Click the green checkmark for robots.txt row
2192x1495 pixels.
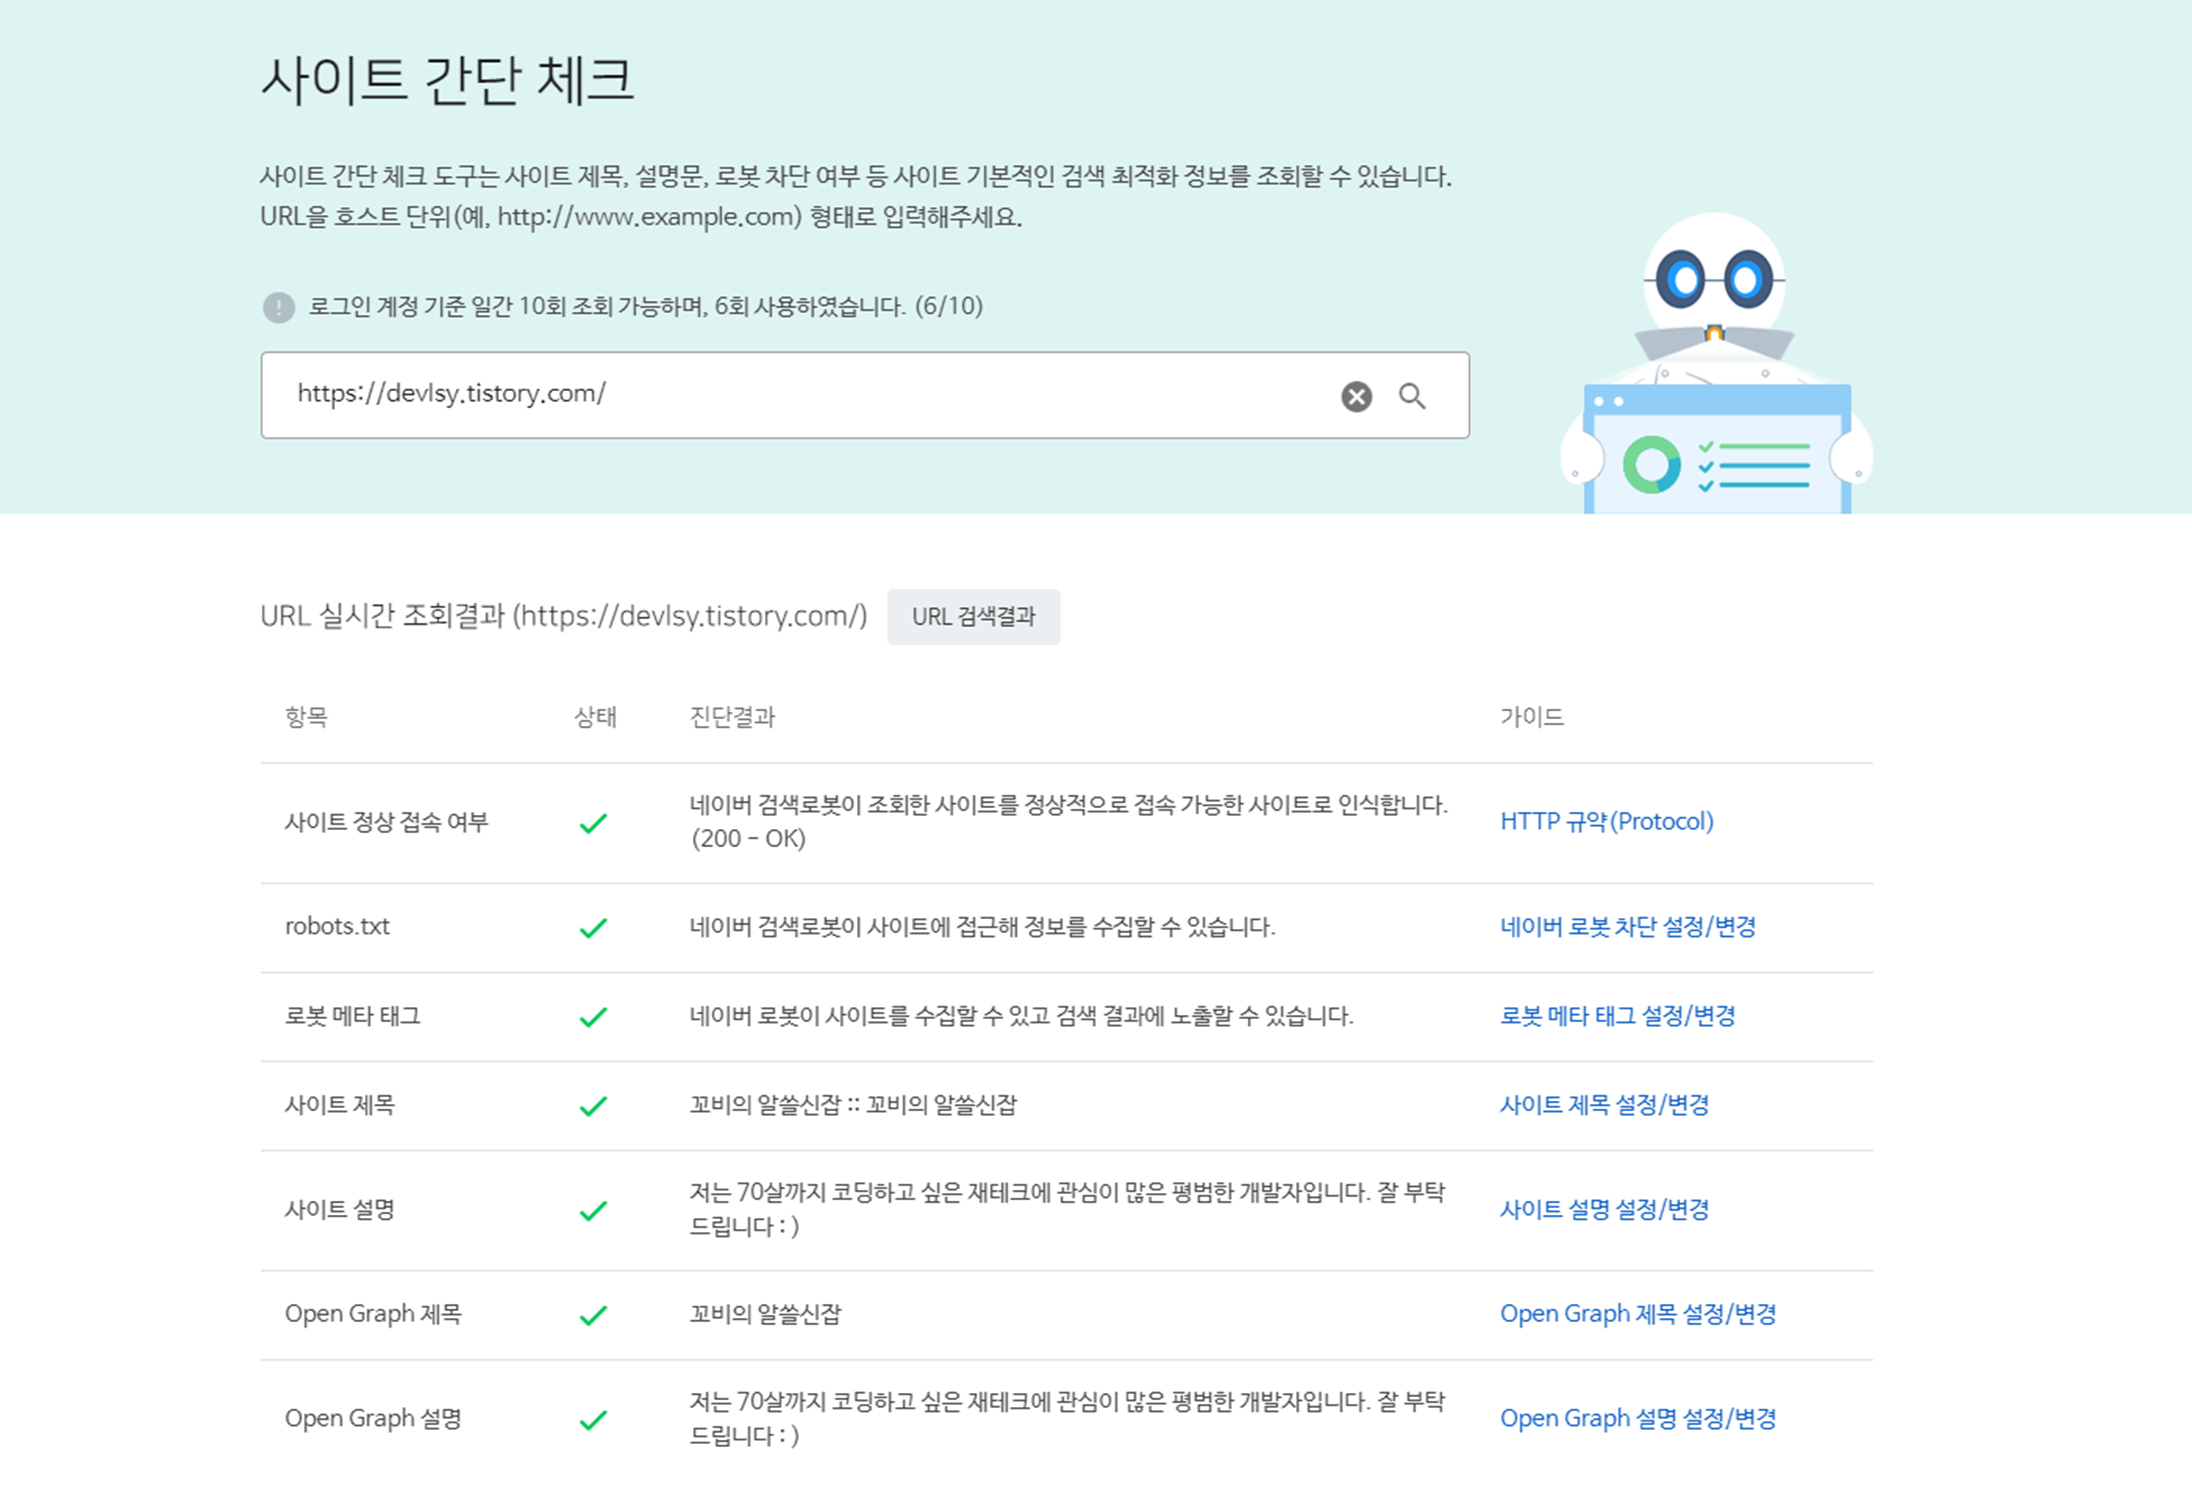click(x=593, y=928)
